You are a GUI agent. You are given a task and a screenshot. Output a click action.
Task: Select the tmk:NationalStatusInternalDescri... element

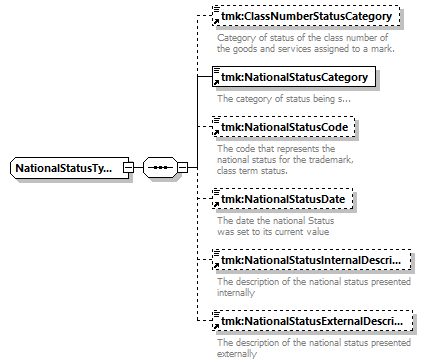pos(312,260)
